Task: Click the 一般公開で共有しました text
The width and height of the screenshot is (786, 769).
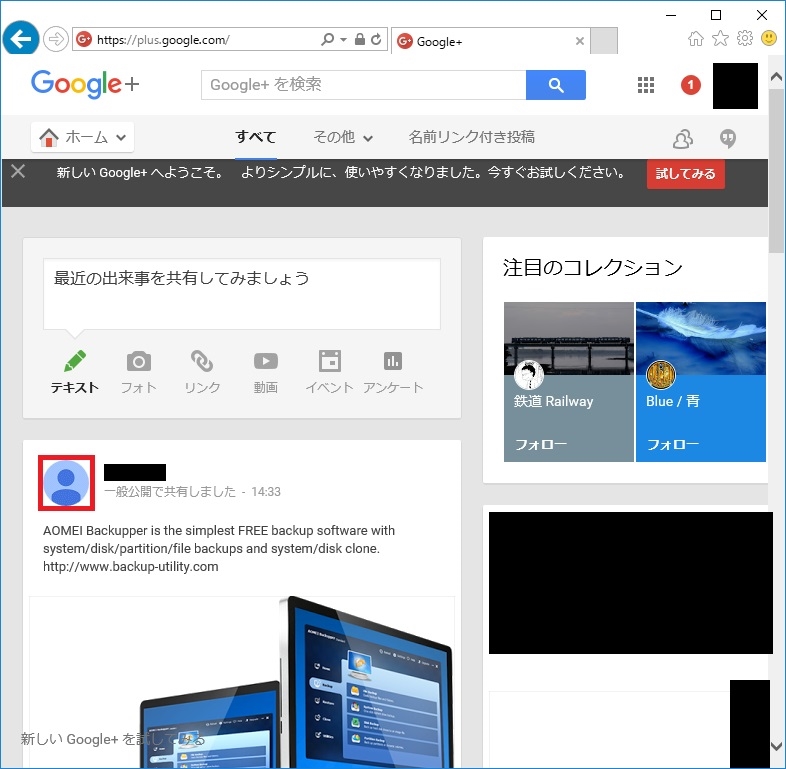Action: coord(169,491)
